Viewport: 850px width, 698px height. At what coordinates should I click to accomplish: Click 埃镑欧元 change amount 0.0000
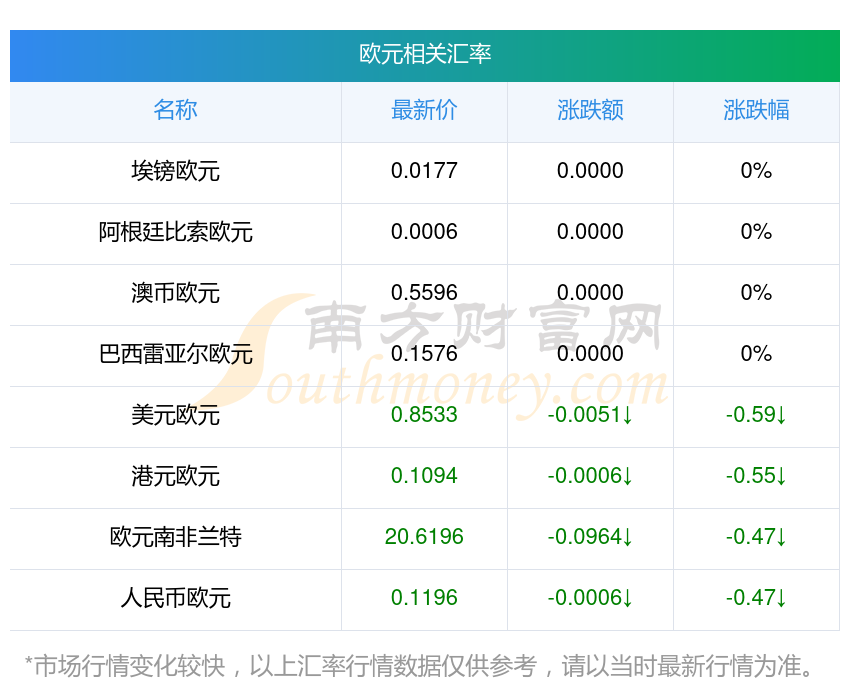pos(590,171)
